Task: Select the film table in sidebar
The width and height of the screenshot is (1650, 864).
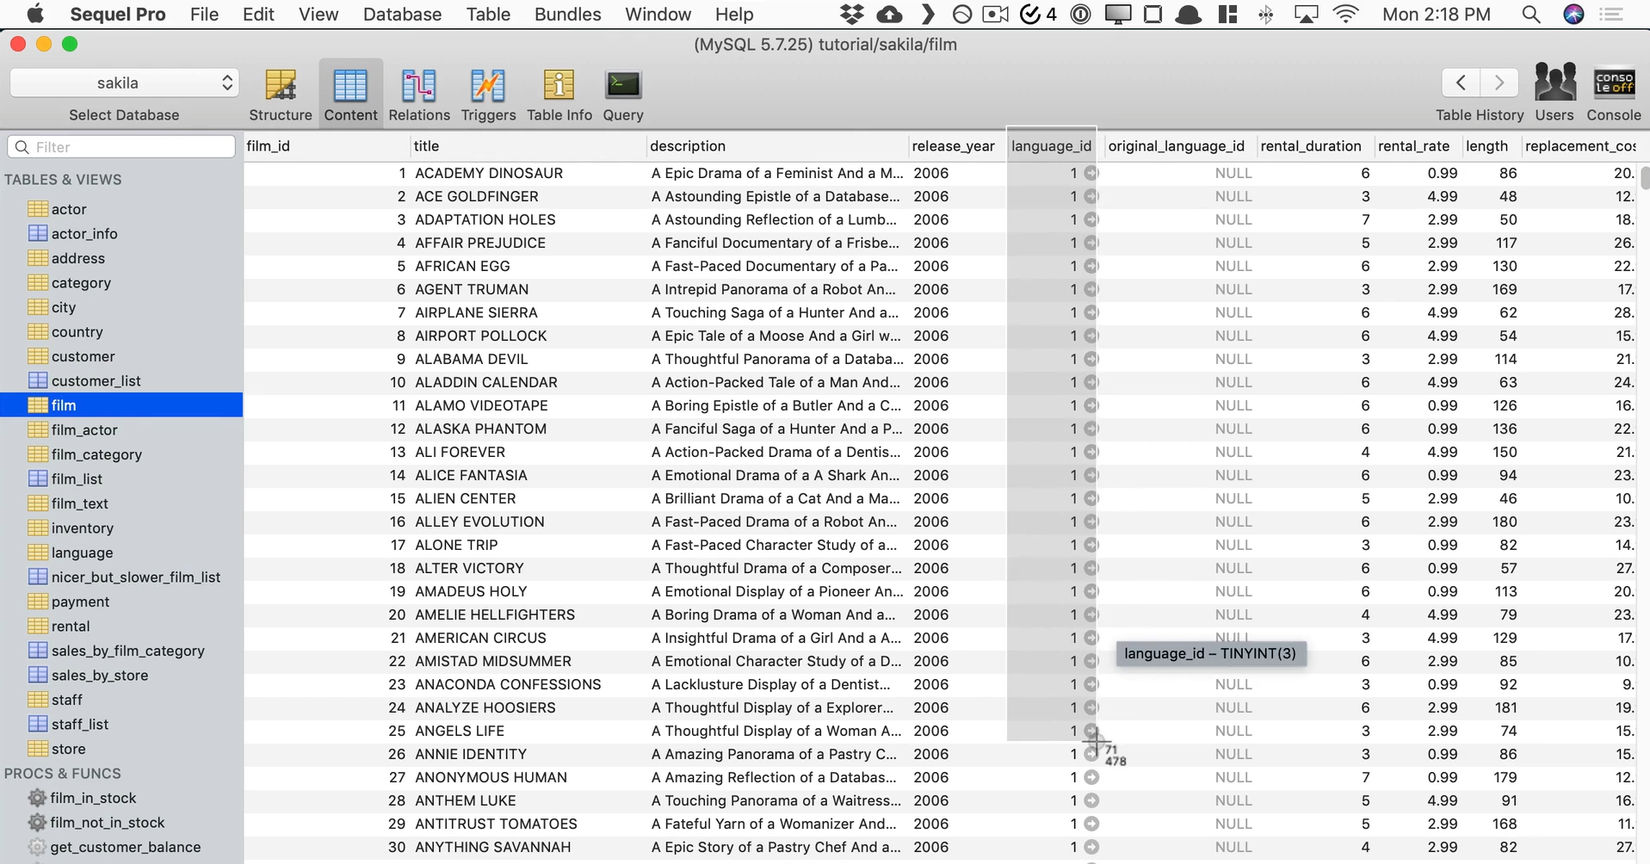Action: 121,405
